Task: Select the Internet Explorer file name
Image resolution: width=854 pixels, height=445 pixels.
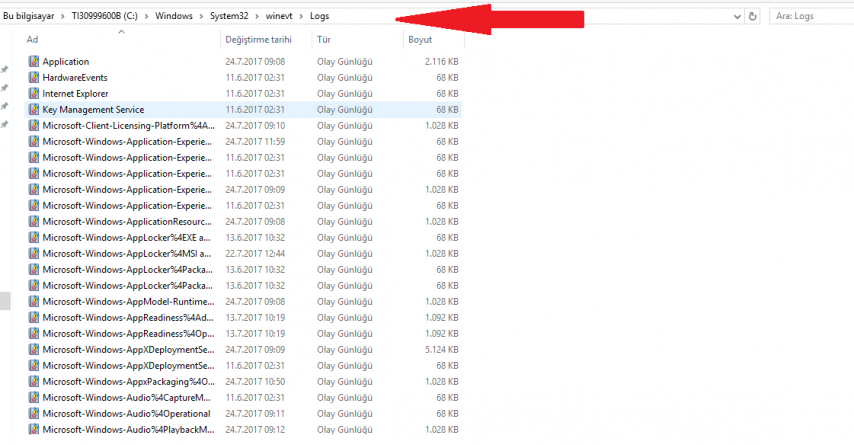Action: coord(76,94)
